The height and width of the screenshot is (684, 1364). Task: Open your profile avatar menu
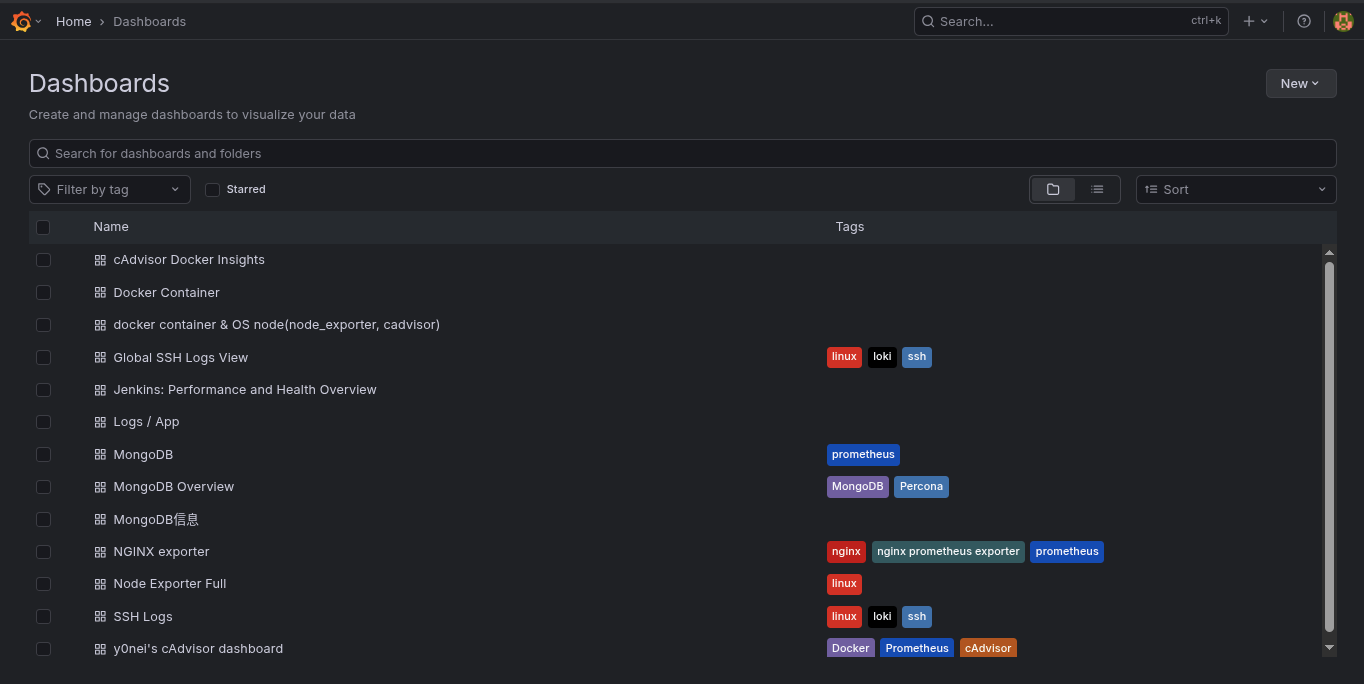[x=1343, y=20]
